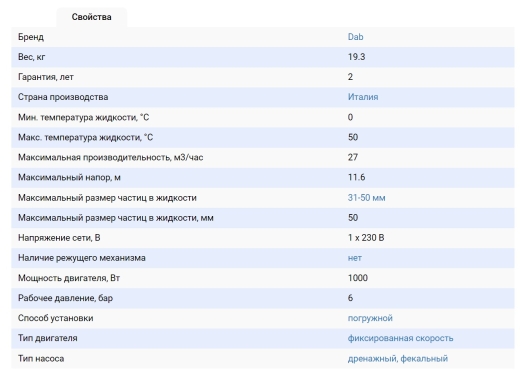This screenshot has width=520, height=376.
Task: Open the погружной installation link
Action: click(370, 318)
